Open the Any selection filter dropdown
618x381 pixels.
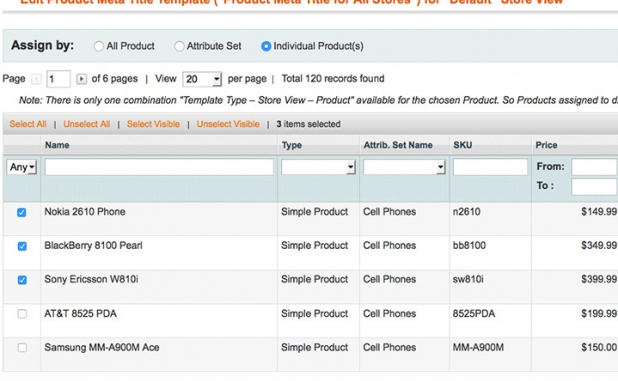(22, 167)
